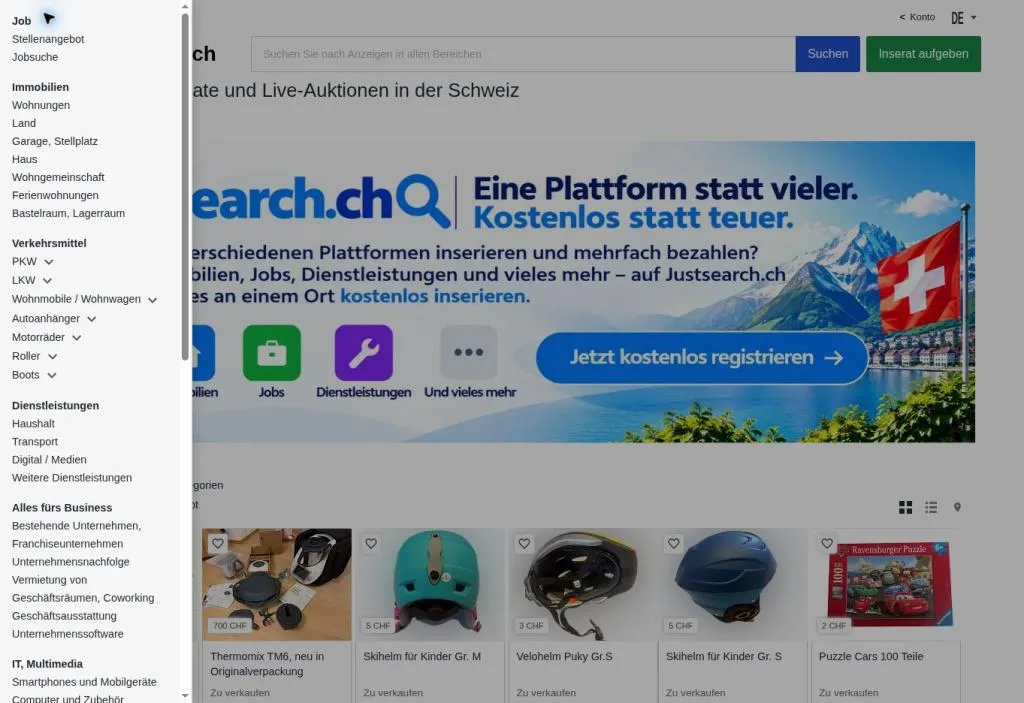Choose Haushalt under Dienstleistungen
Image resolution: width=1024 pixels, height=703 pixels.
pos(33,423)
